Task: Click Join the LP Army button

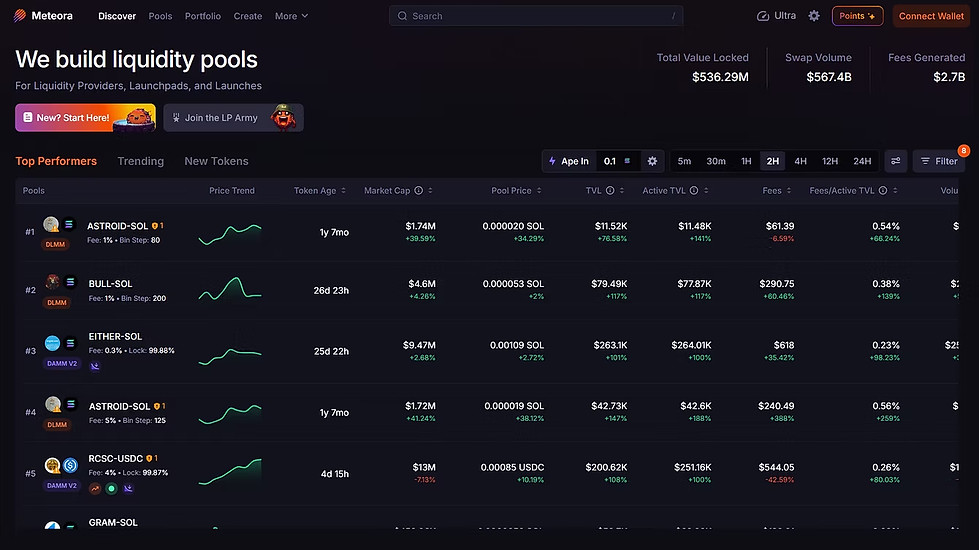Action: [x=234, y=117]
